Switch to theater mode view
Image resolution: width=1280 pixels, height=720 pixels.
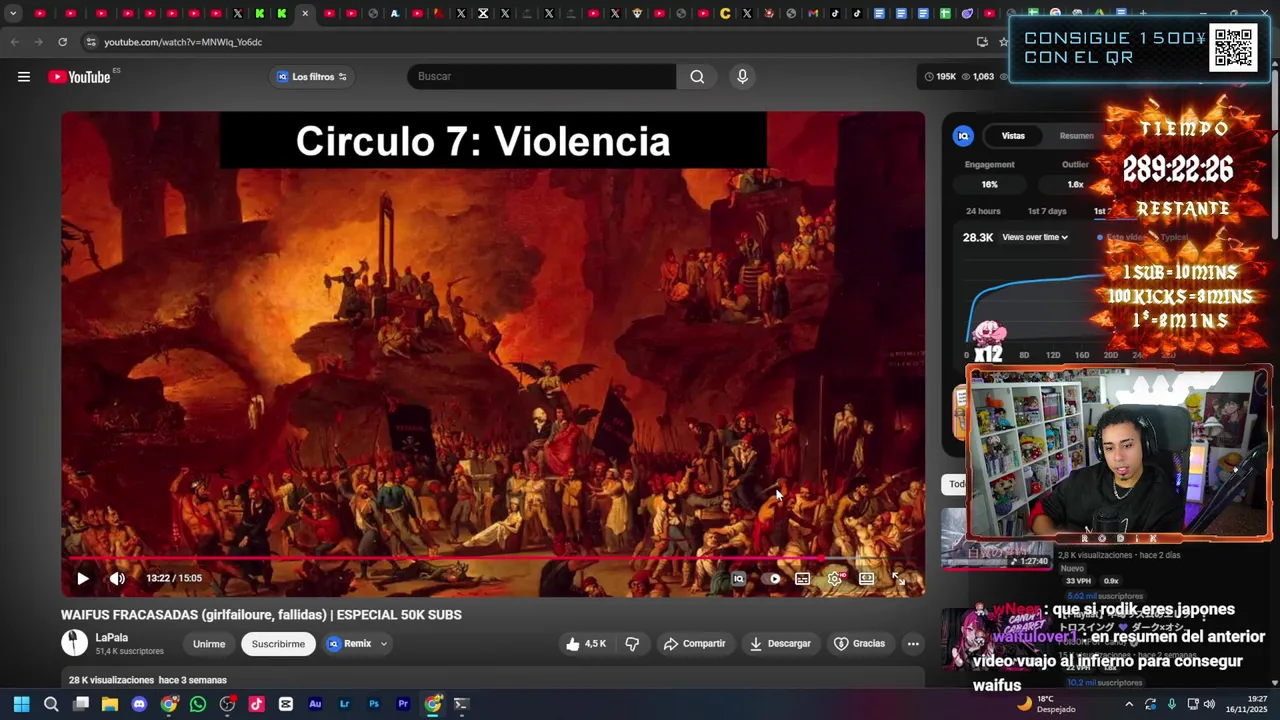tap(867, 578)
